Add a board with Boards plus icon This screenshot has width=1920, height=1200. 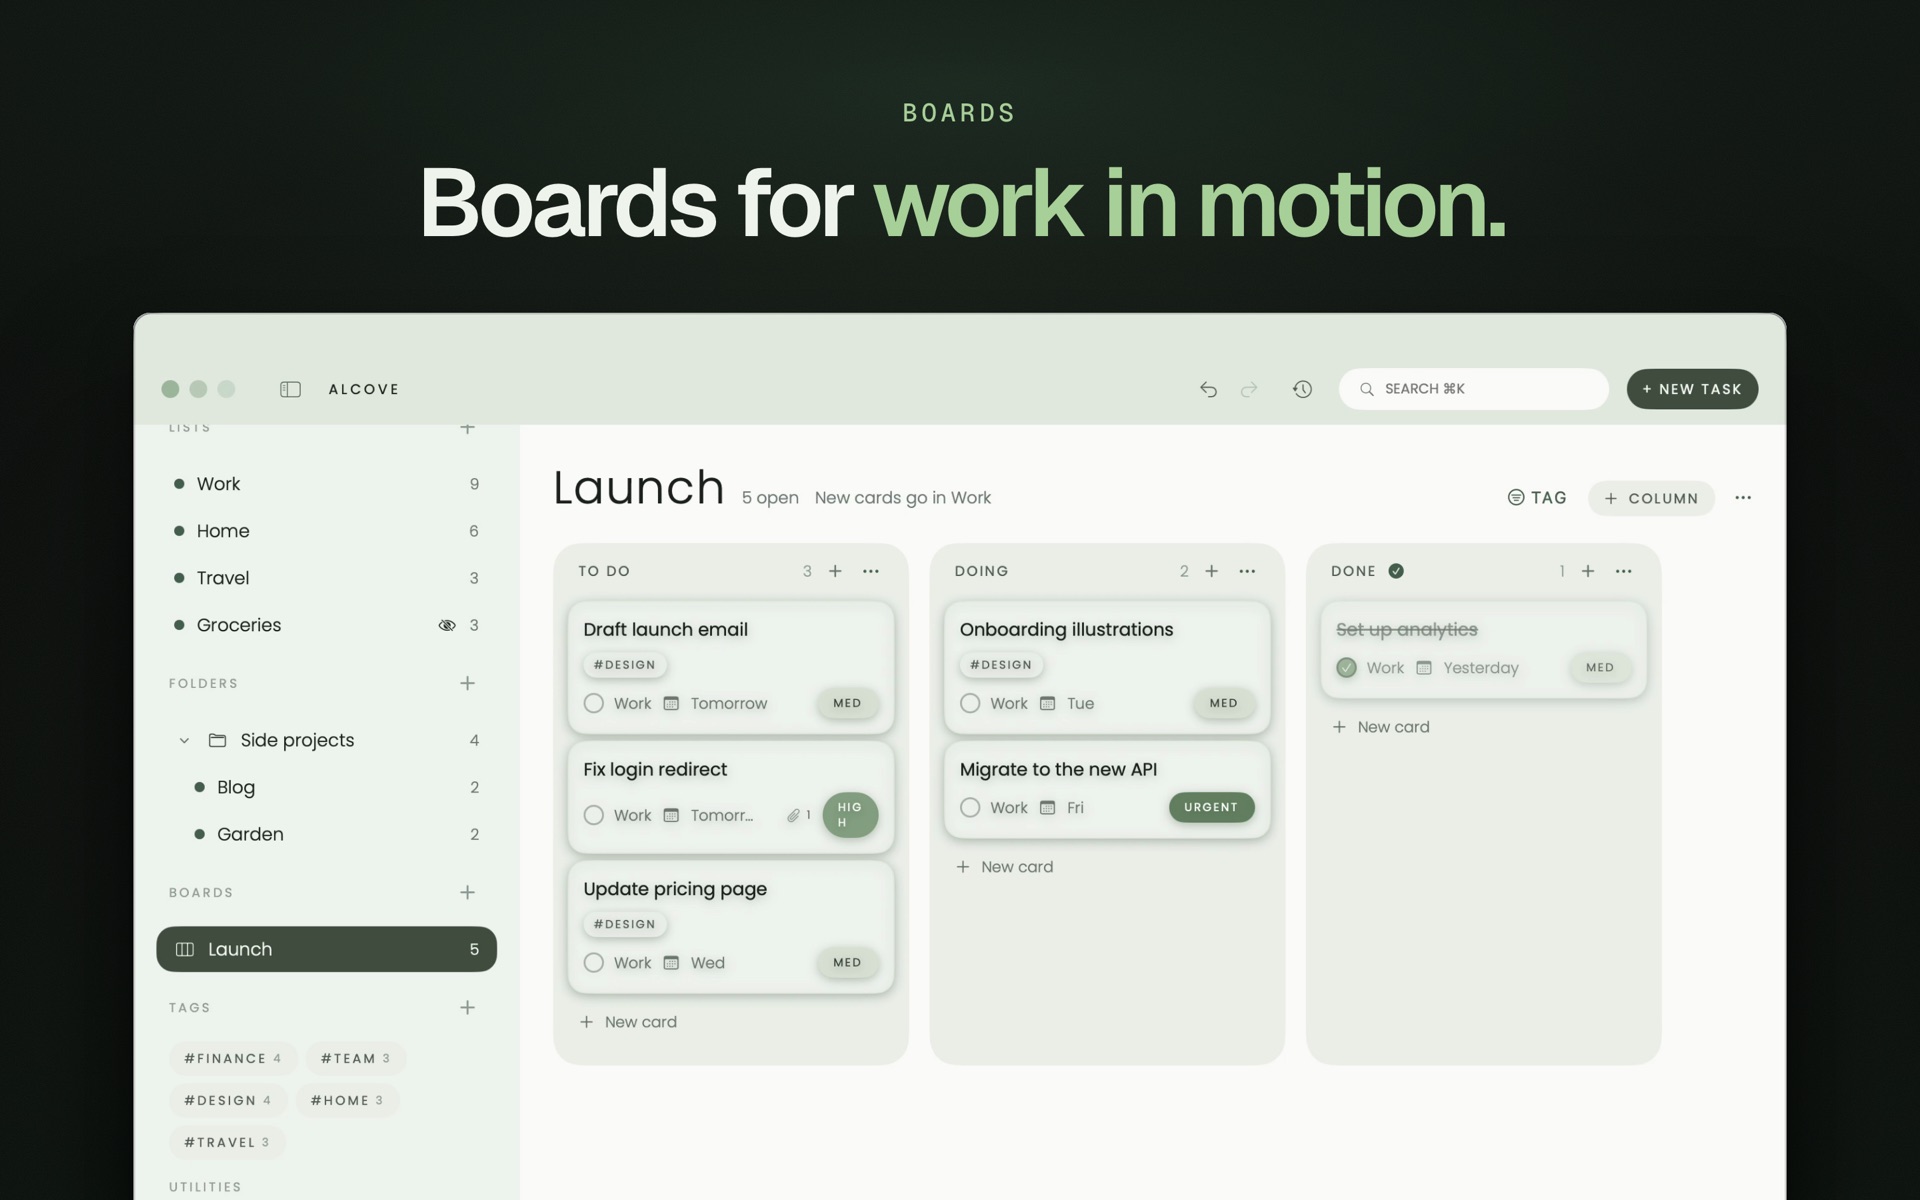[467, 892]
